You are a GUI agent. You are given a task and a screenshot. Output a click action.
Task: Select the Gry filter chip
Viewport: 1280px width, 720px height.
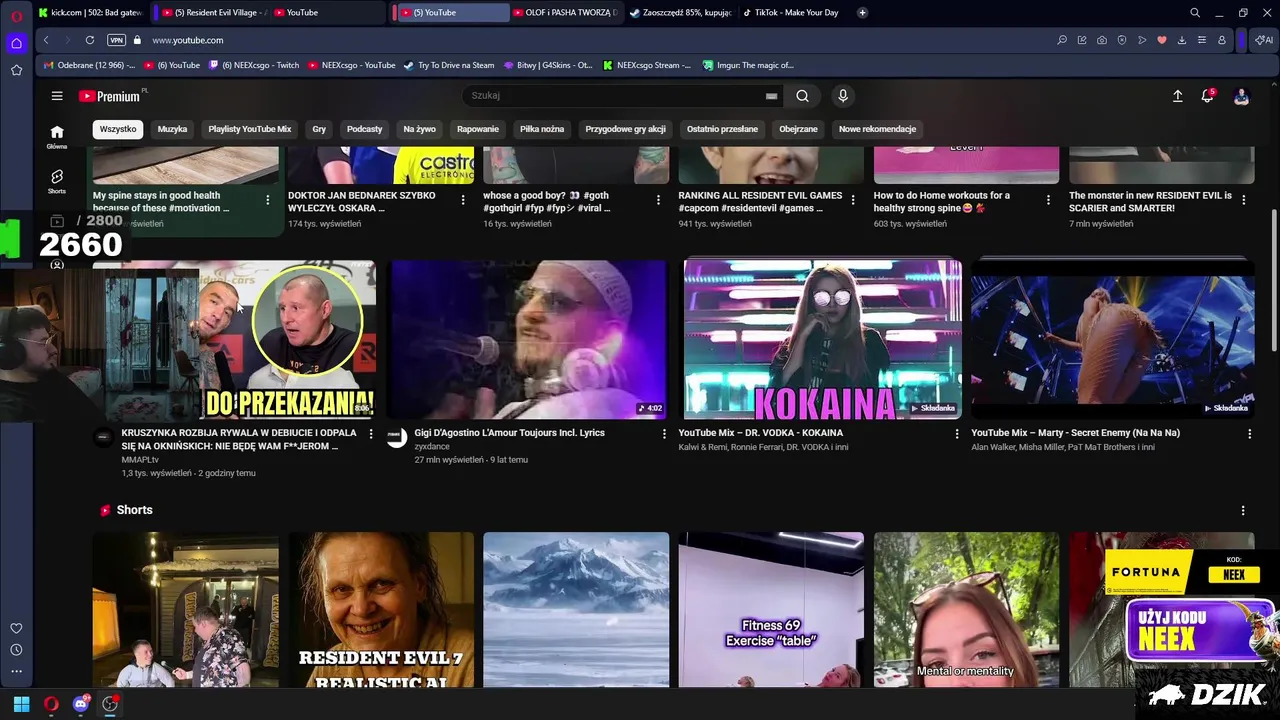[x=319, y=129]
